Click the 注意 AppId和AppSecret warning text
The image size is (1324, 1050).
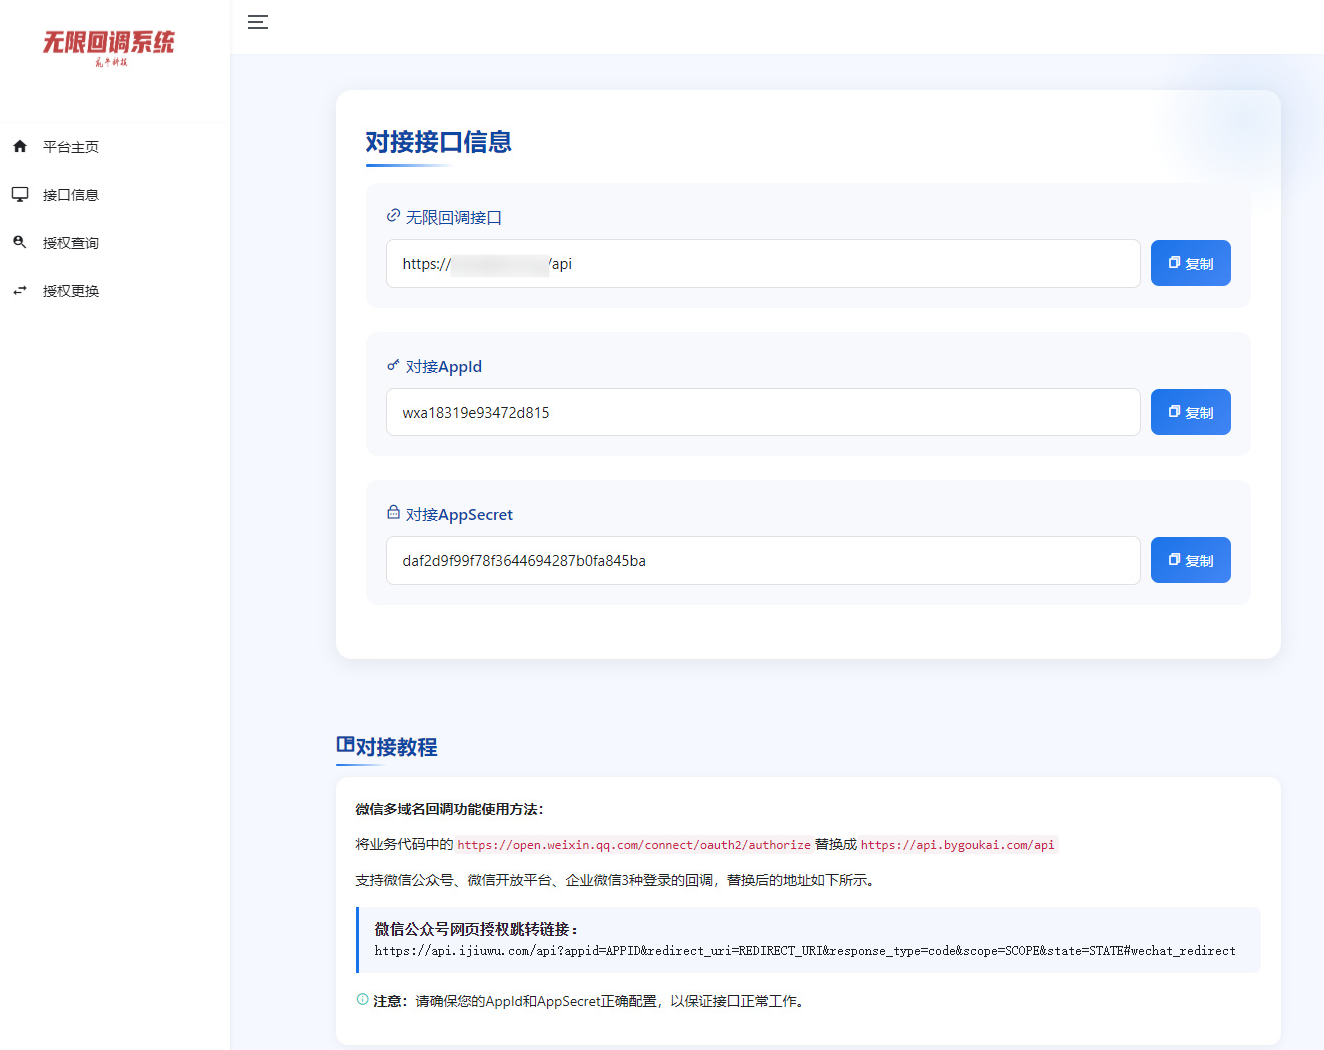click(x=590, y=1001)
